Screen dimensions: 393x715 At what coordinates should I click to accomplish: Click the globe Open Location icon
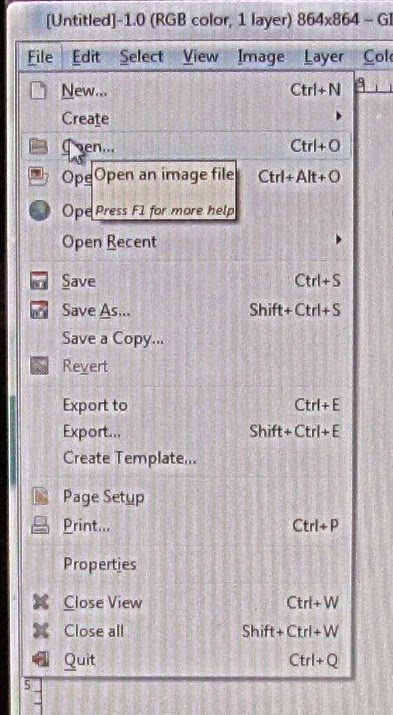(39, 211)
